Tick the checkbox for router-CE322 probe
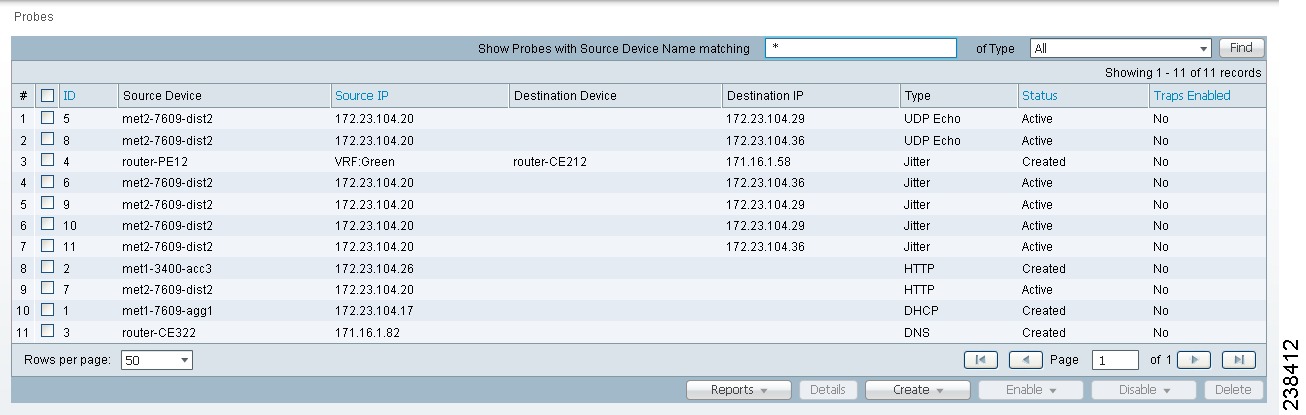 tap(47, 331)
